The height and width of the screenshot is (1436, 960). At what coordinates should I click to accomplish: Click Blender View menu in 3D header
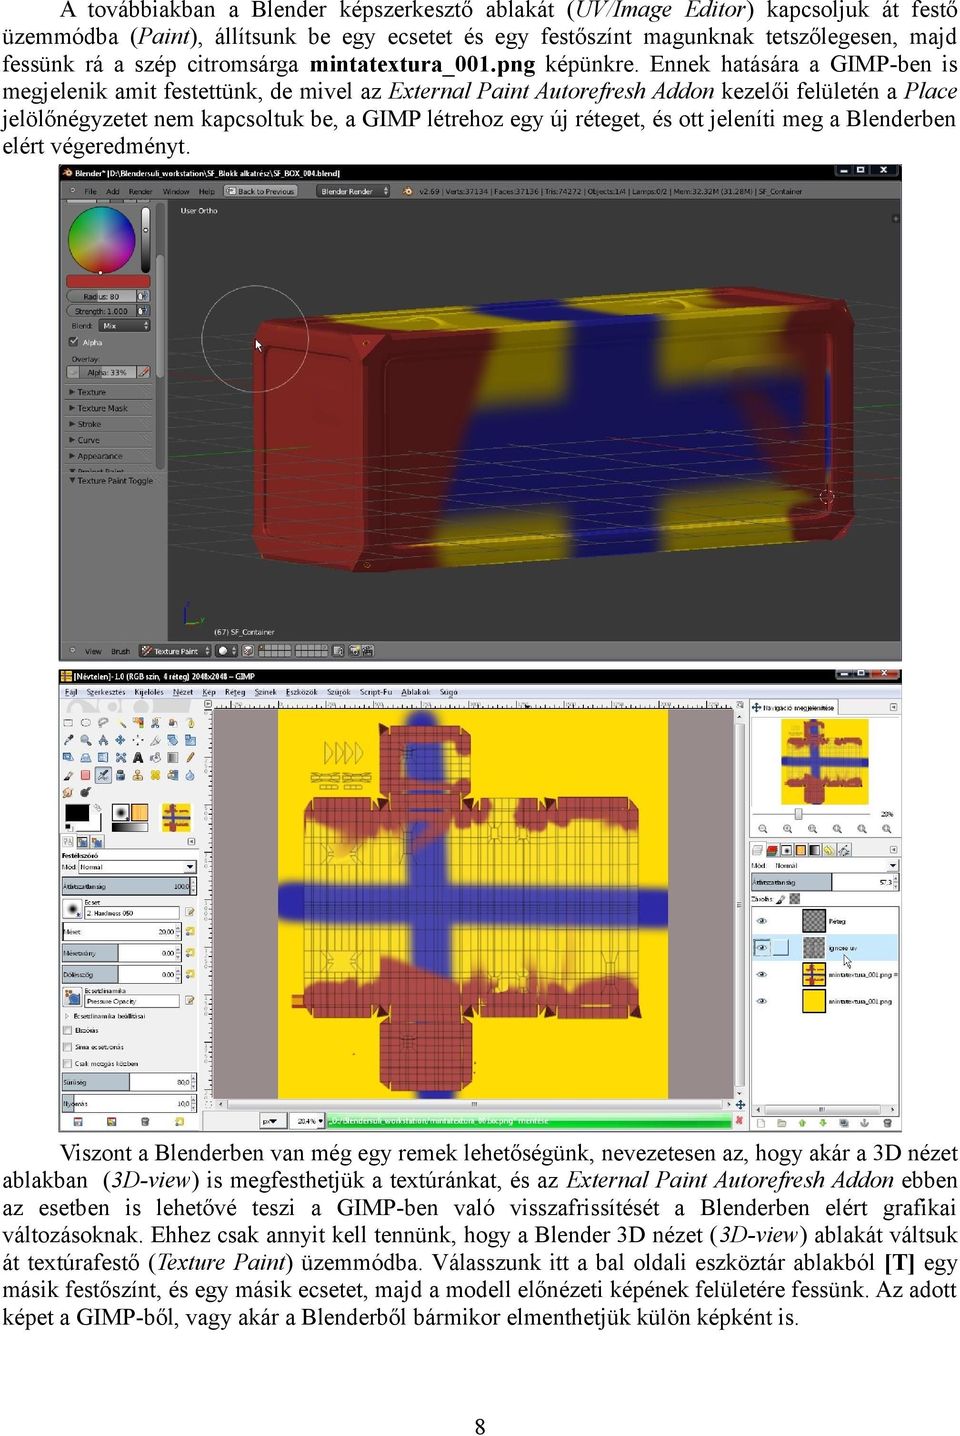93,651
